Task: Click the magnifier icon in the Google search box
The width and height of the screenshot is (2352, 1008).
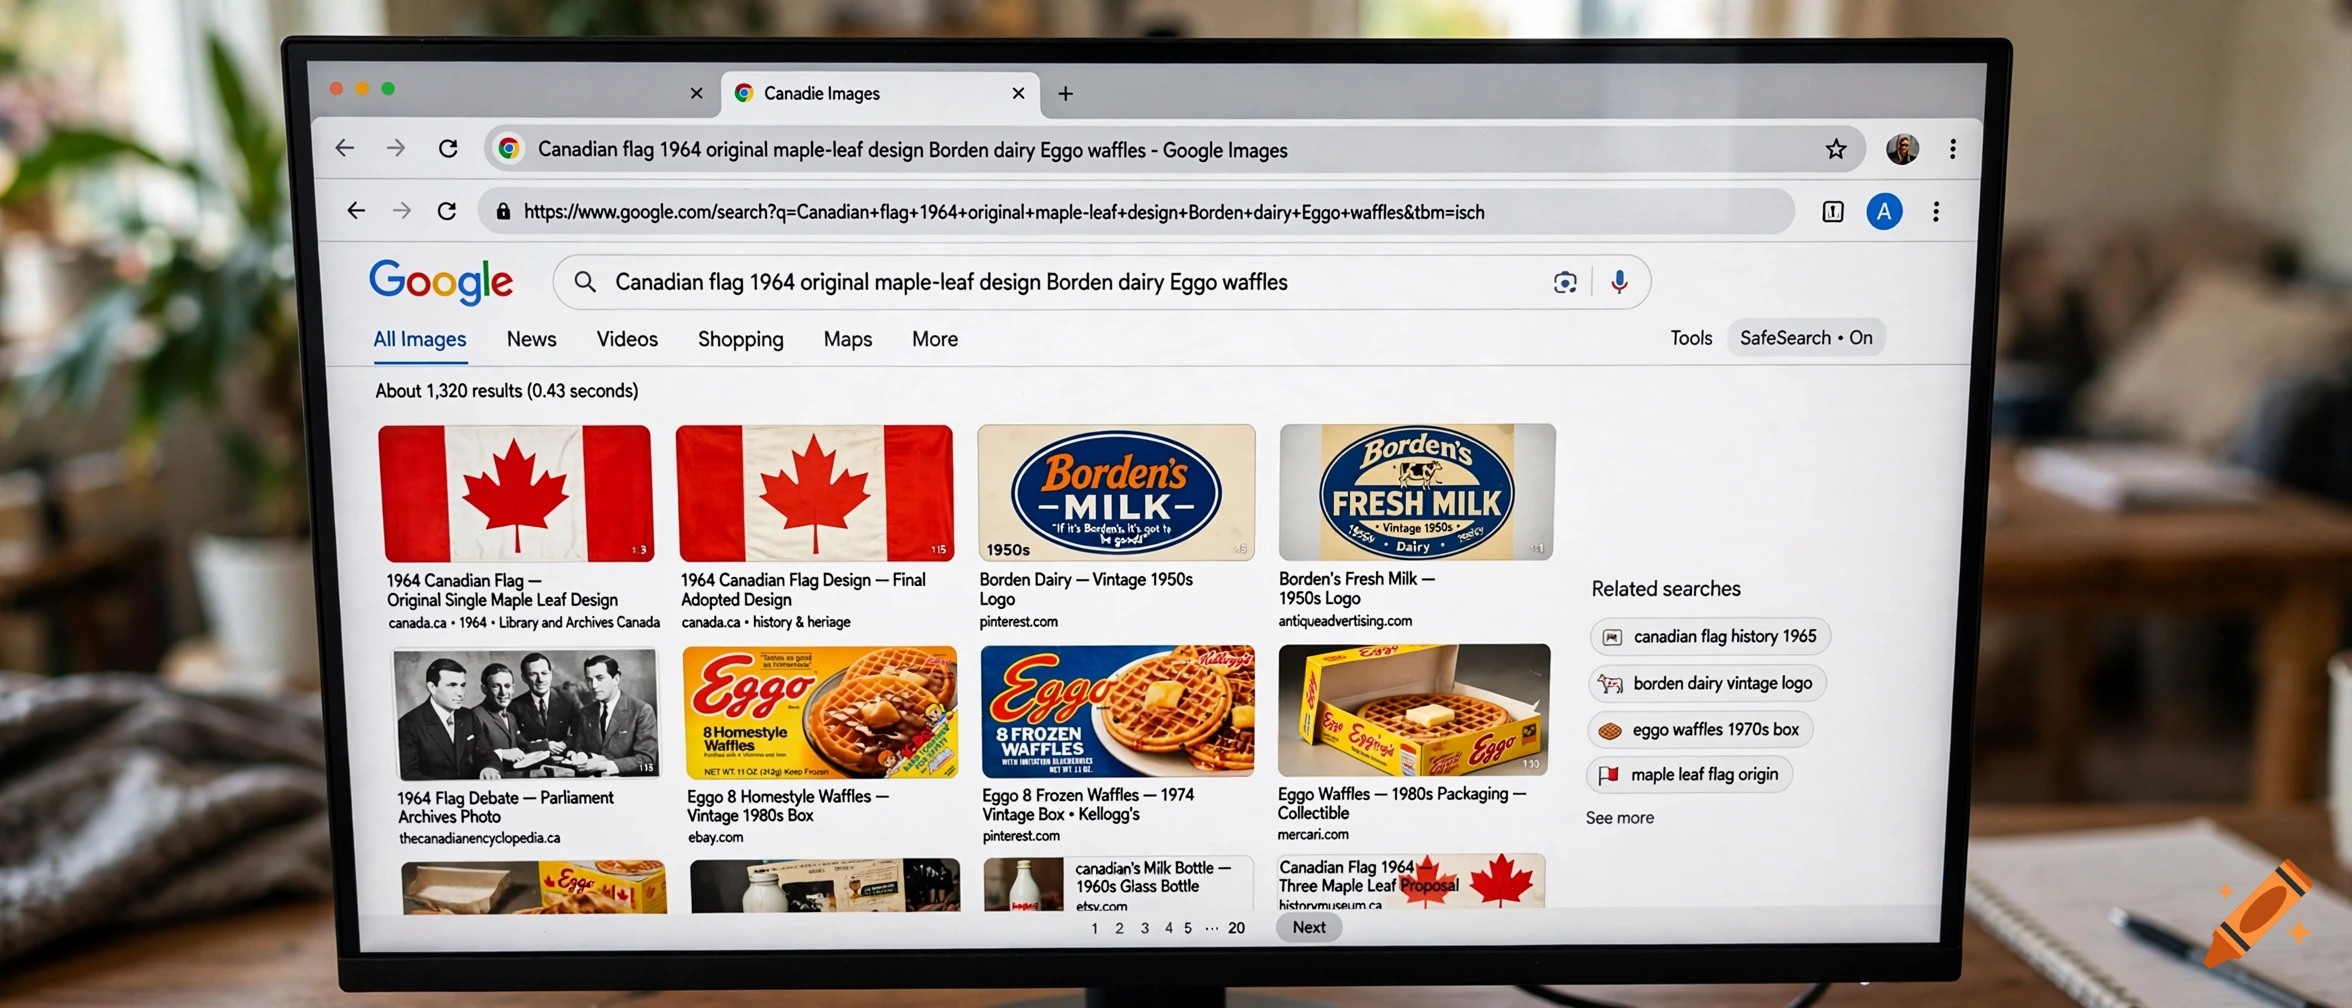Action: [586, 282]
